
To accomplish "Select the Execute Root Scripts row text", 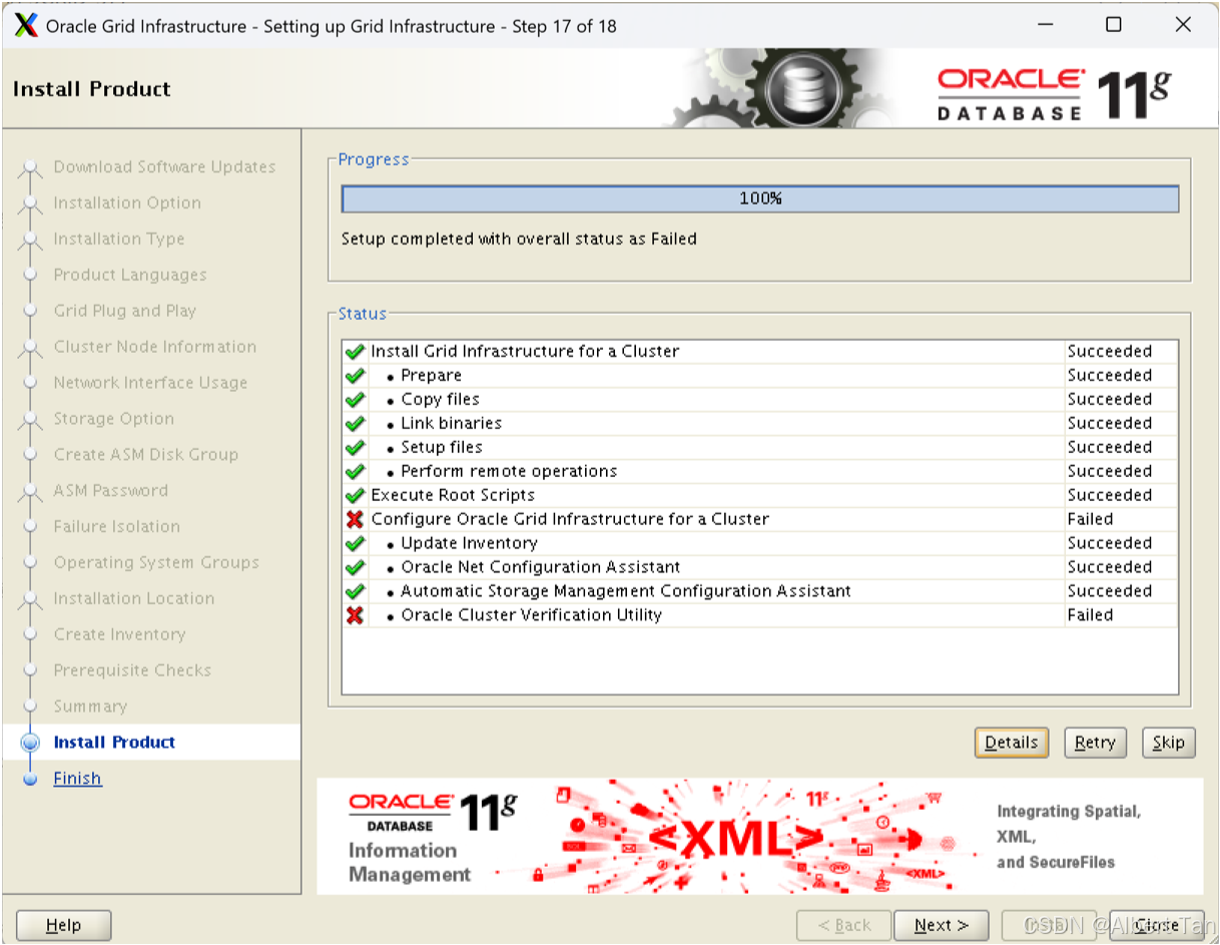I will (453, 495).
